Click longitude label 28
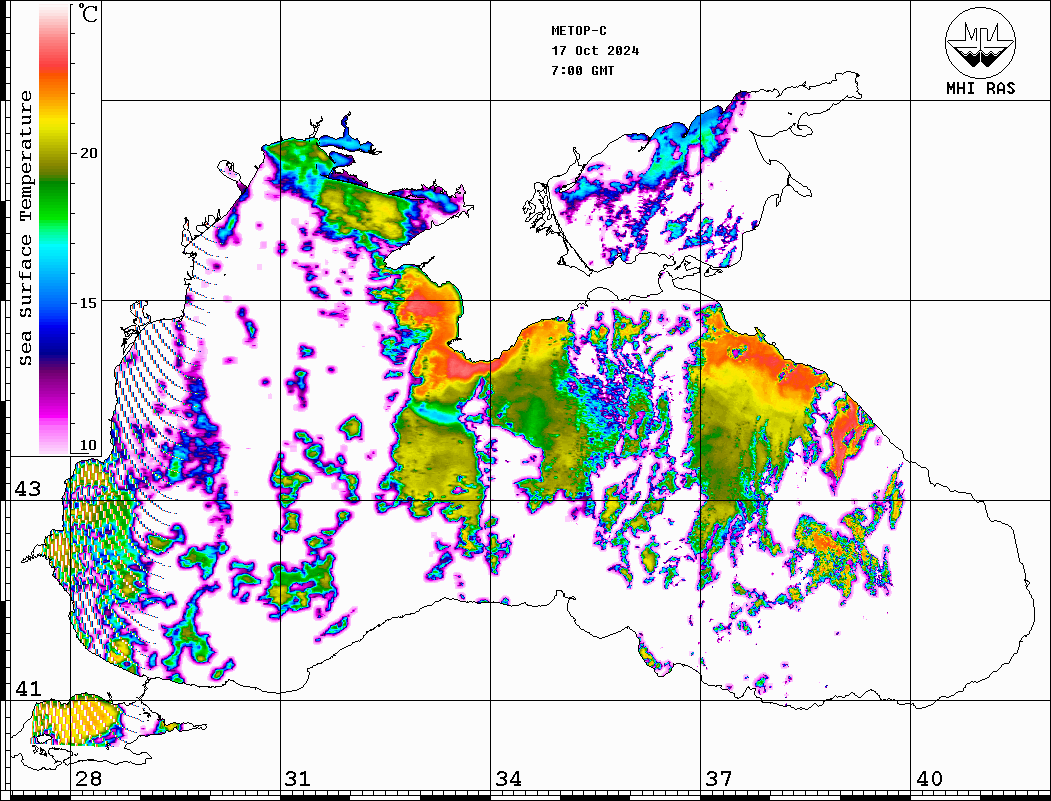This screenshot has width=1051, height=801. (x=88, y=779)
